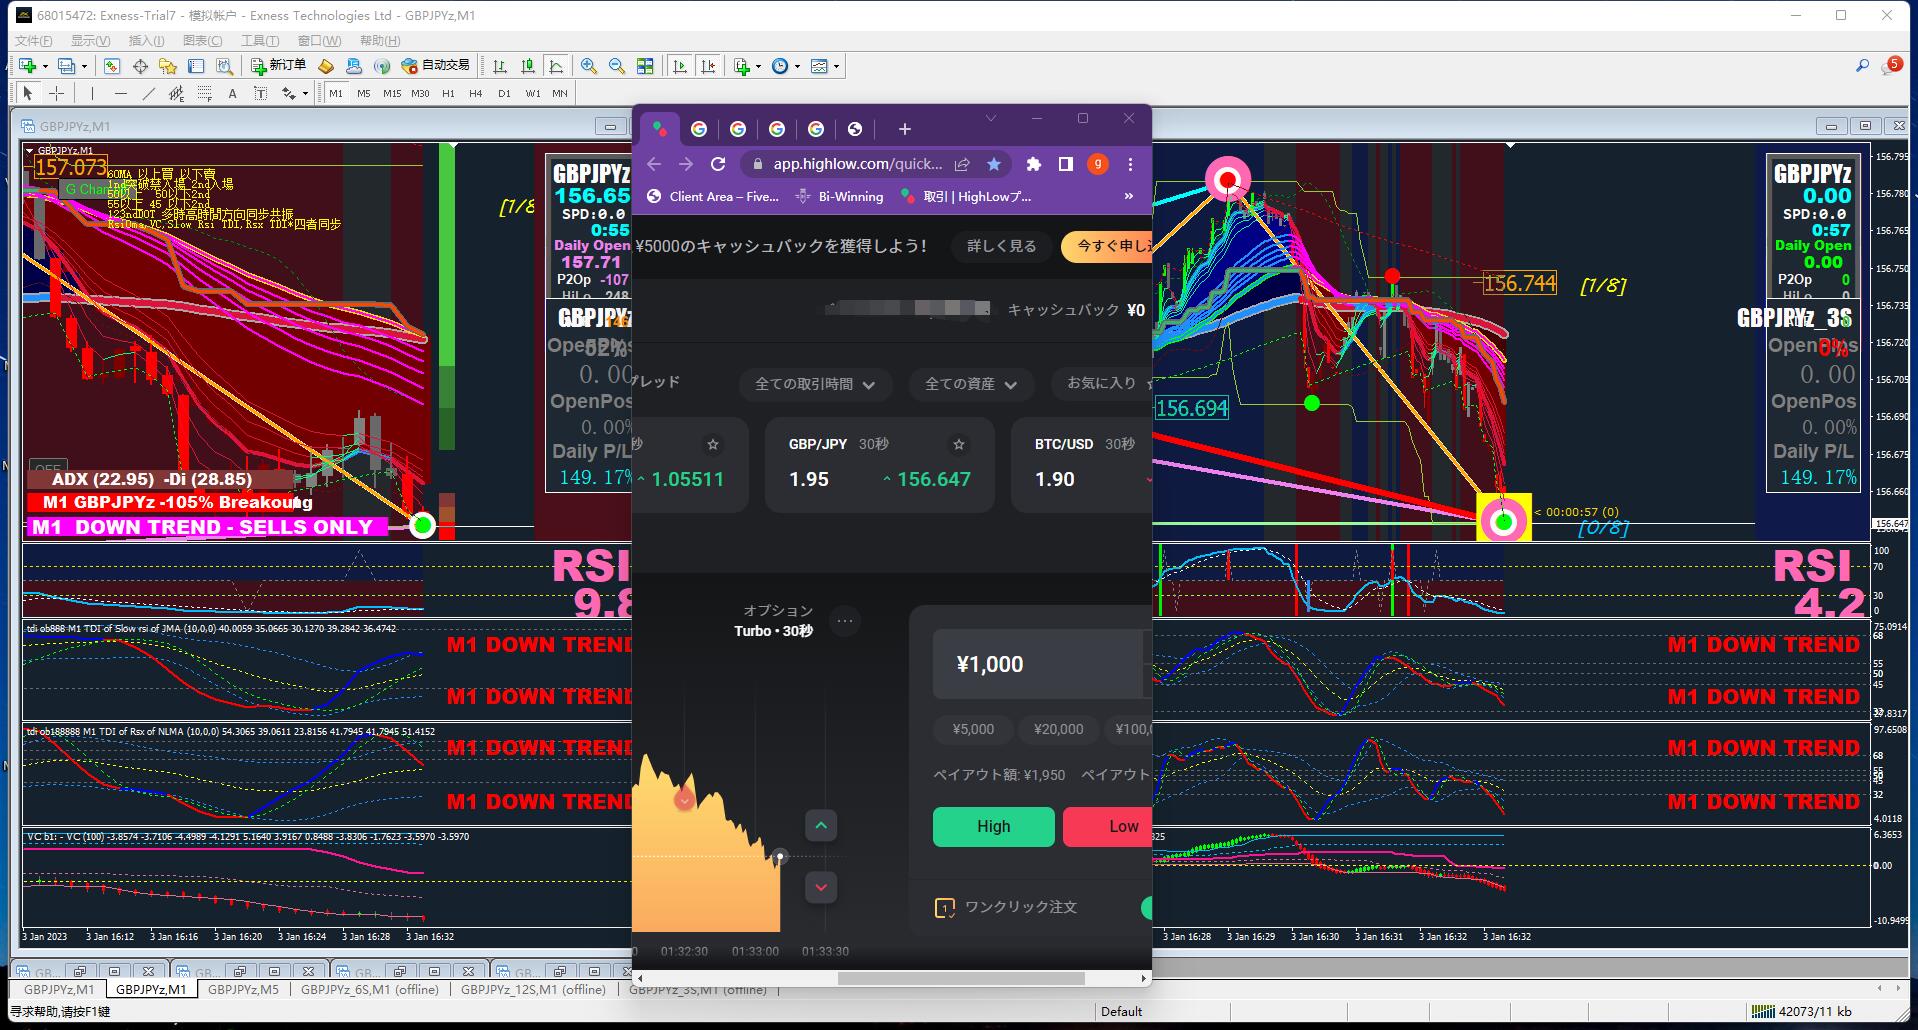Image resolution: width=1918 pixels, height=1030 pixels.
Task: Open the indicators list dropdown
Action: click(x=747, y=66)
